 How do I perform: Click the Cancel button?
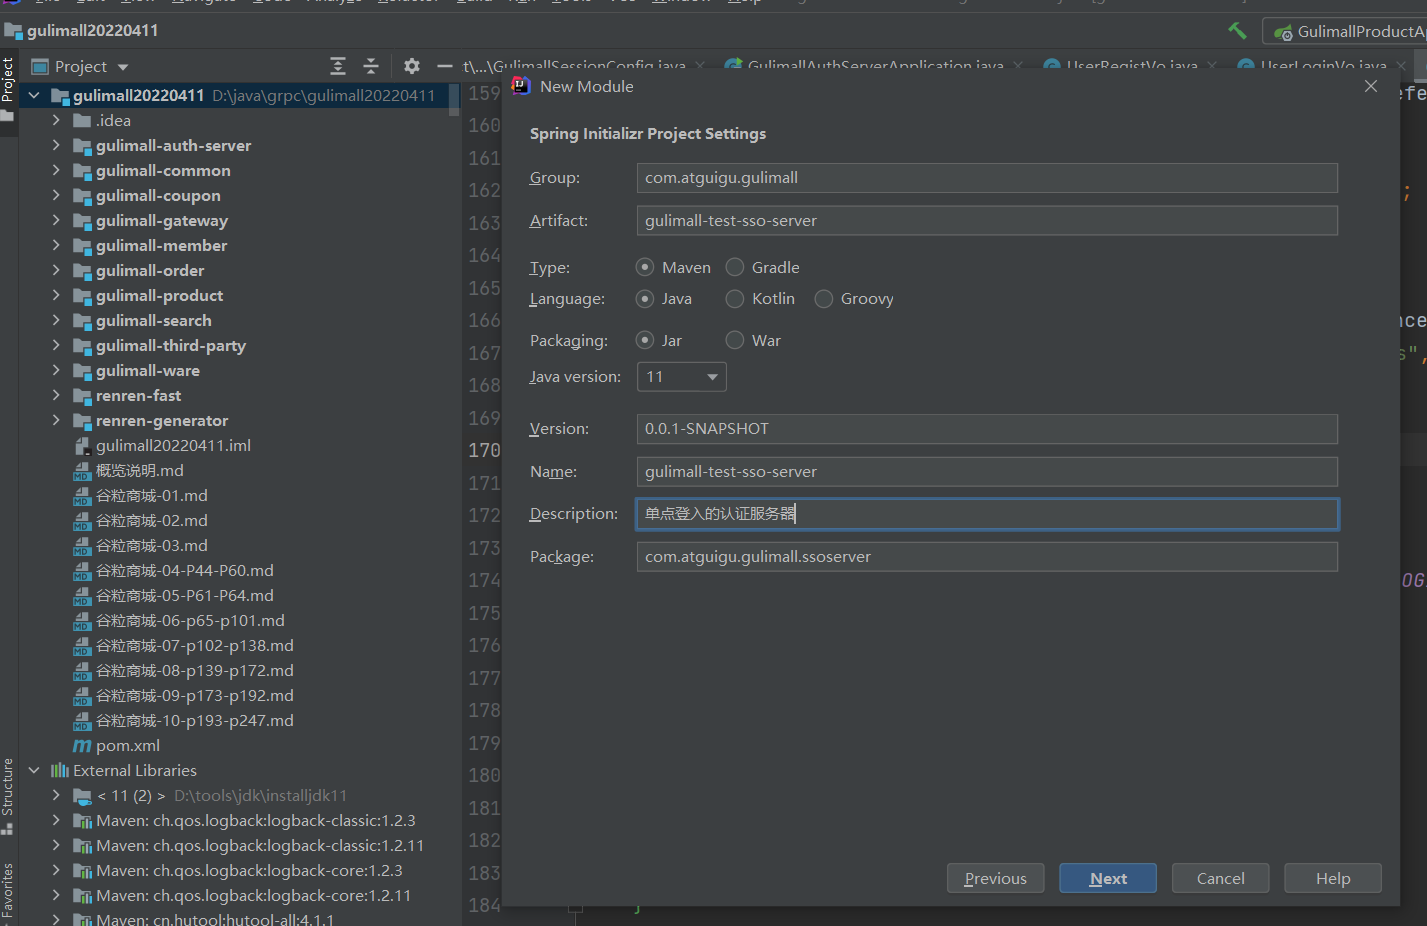[1220, 878]
